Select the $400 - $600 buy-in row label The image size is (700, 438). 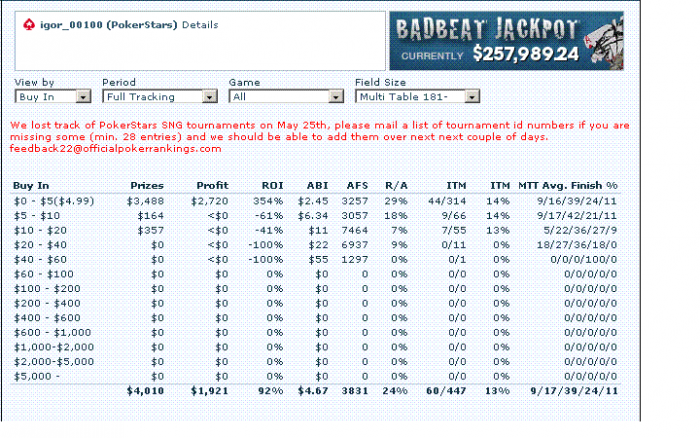click(x=47, y=318)
